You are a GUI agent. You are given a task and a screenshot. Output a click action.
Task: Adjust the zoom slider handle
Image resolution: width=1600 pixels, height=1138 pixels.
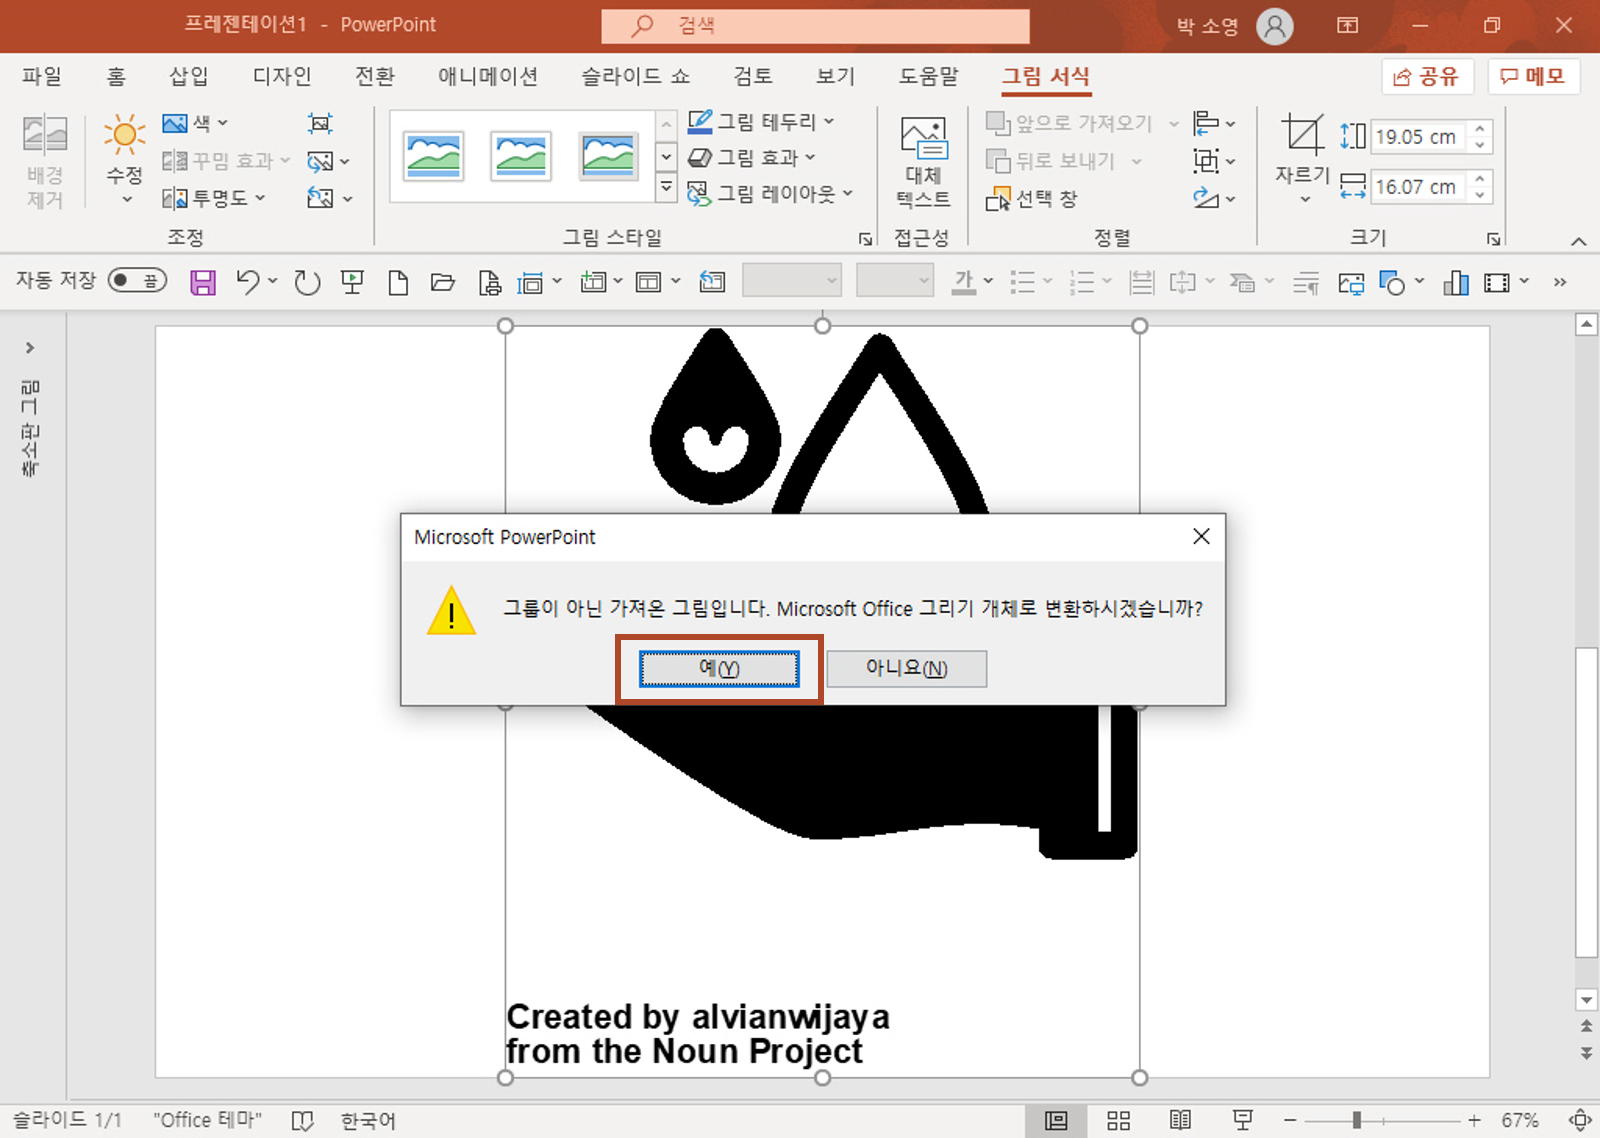[1357, 1121]
